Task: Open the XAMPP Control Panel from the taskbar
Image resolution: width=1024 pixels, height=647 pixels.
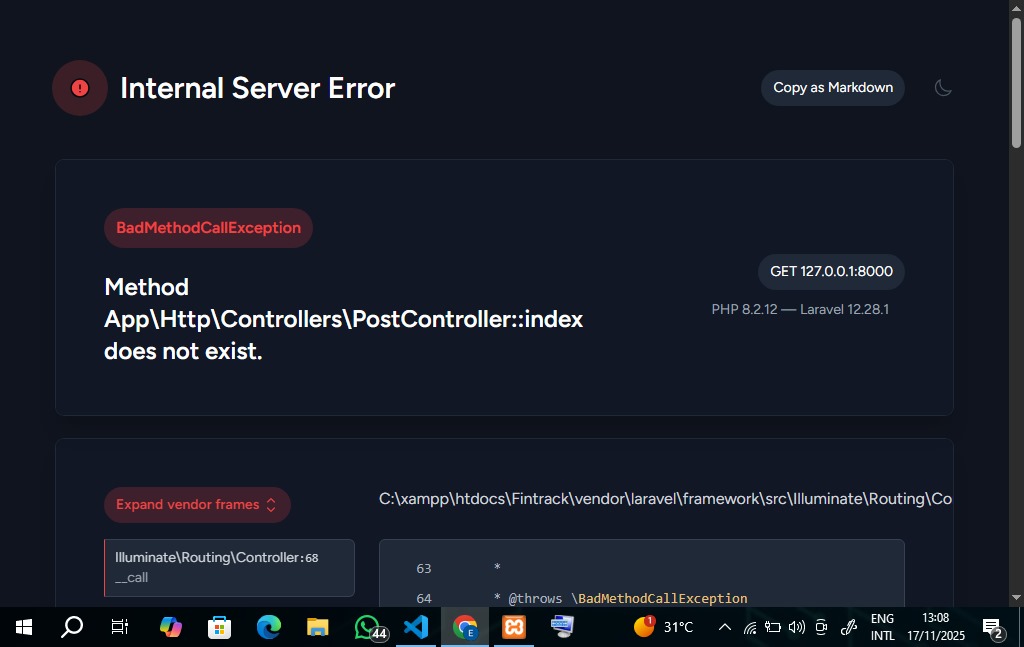Action: click(x=513, y=627)
